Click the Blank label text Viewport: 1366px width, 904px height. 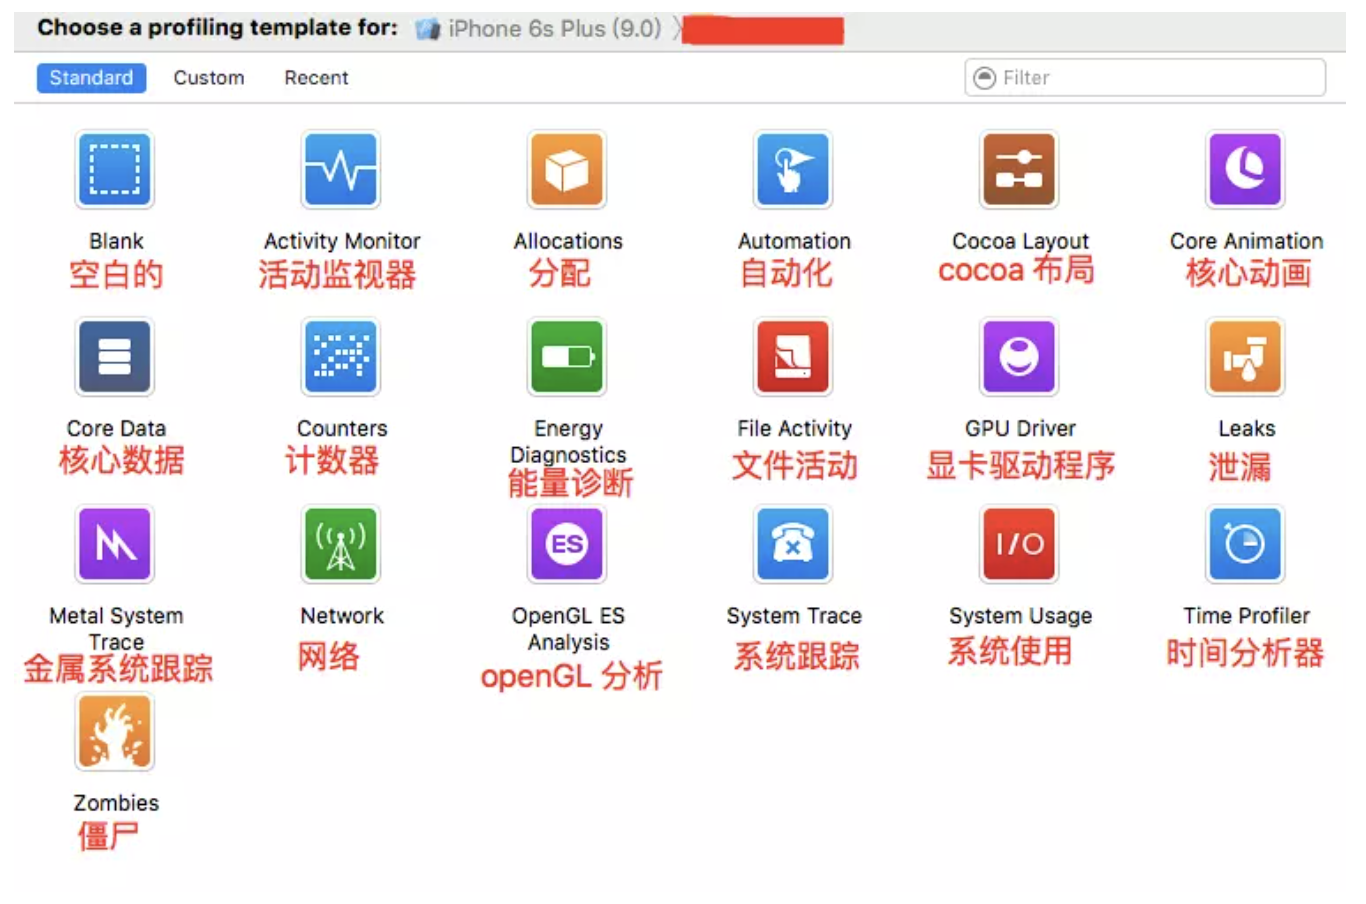[116, 241]
